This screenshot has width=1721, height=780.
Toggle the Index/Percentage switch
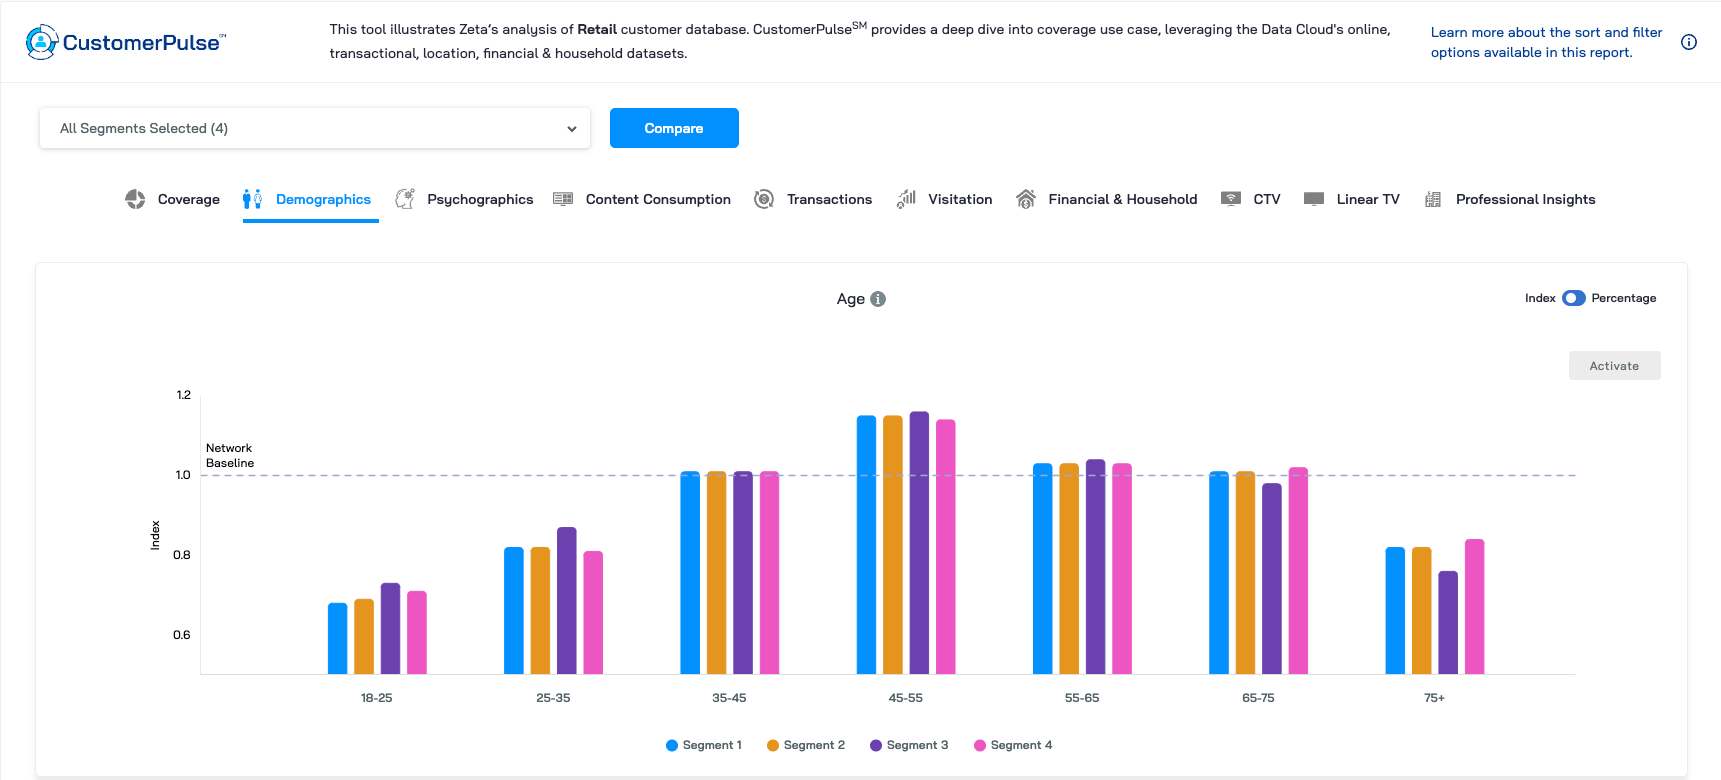click(1574, 298)
